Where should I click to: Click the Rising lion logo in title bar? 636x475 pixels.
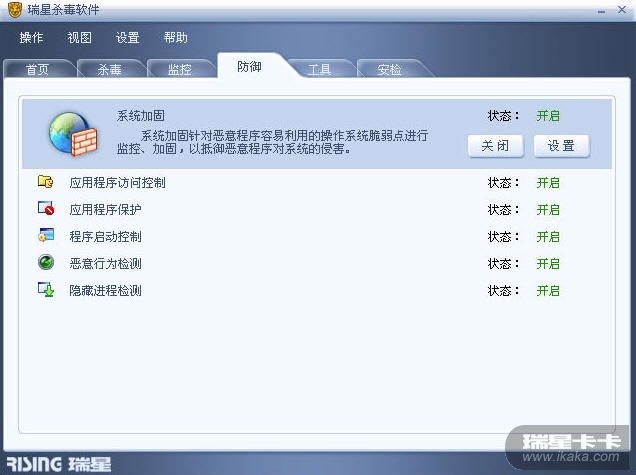[x=15, y=10]
